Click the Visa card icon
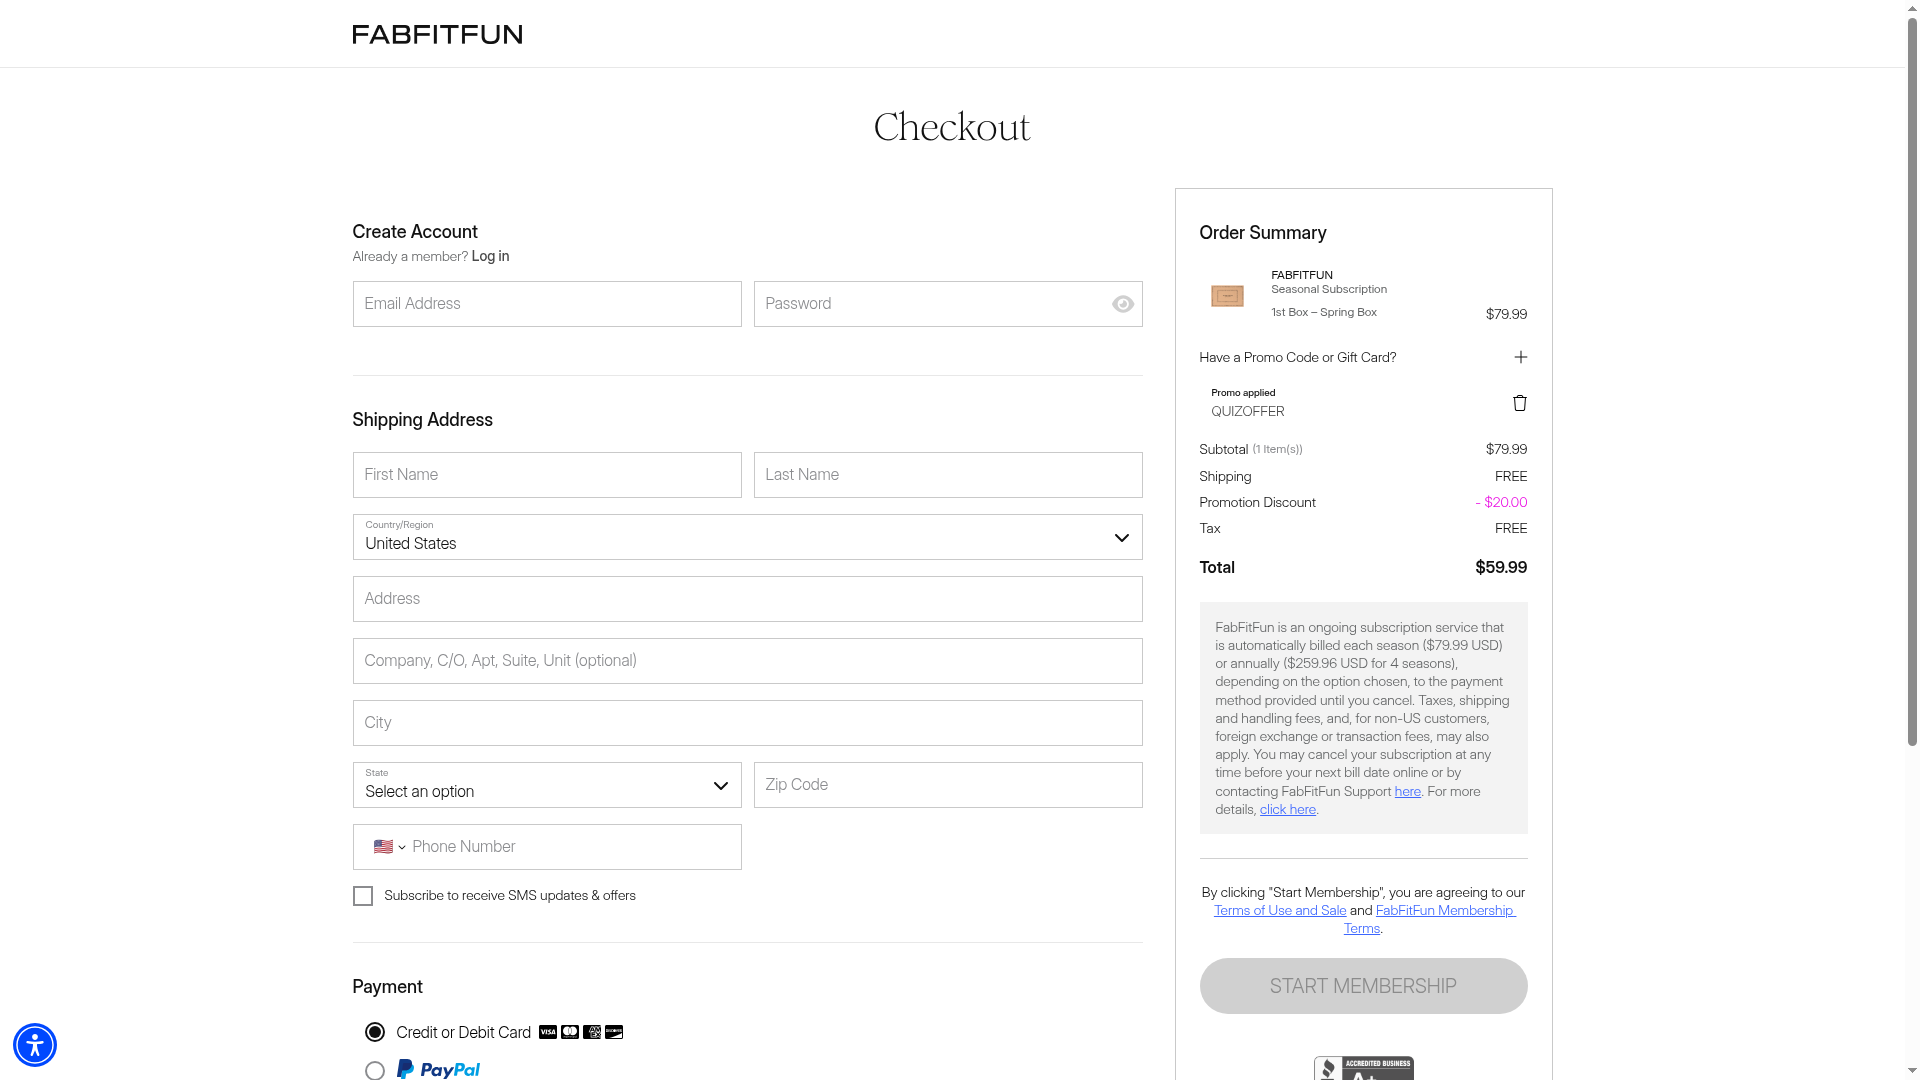 [548, 1032]
